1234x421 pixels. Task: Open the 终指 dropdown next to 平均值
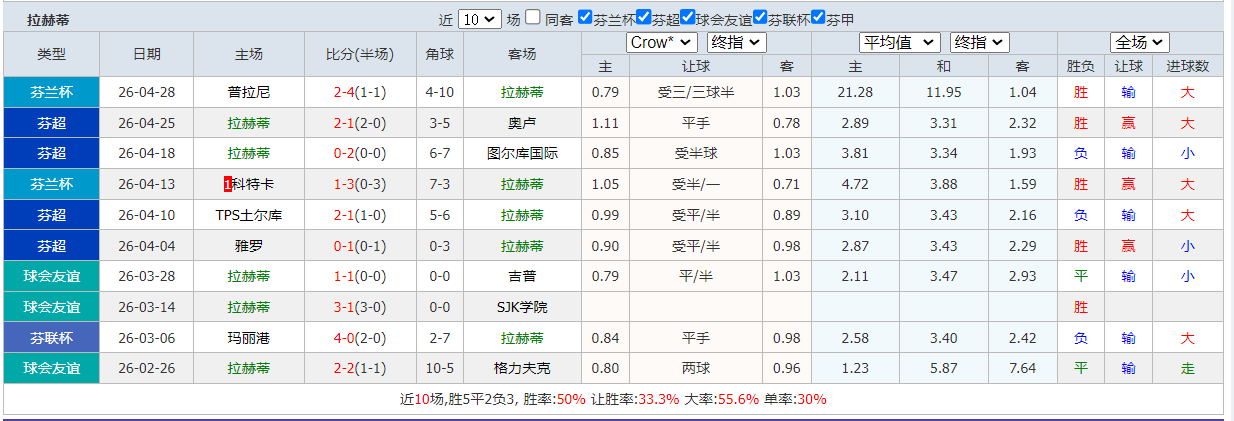(x=979, y=42)
